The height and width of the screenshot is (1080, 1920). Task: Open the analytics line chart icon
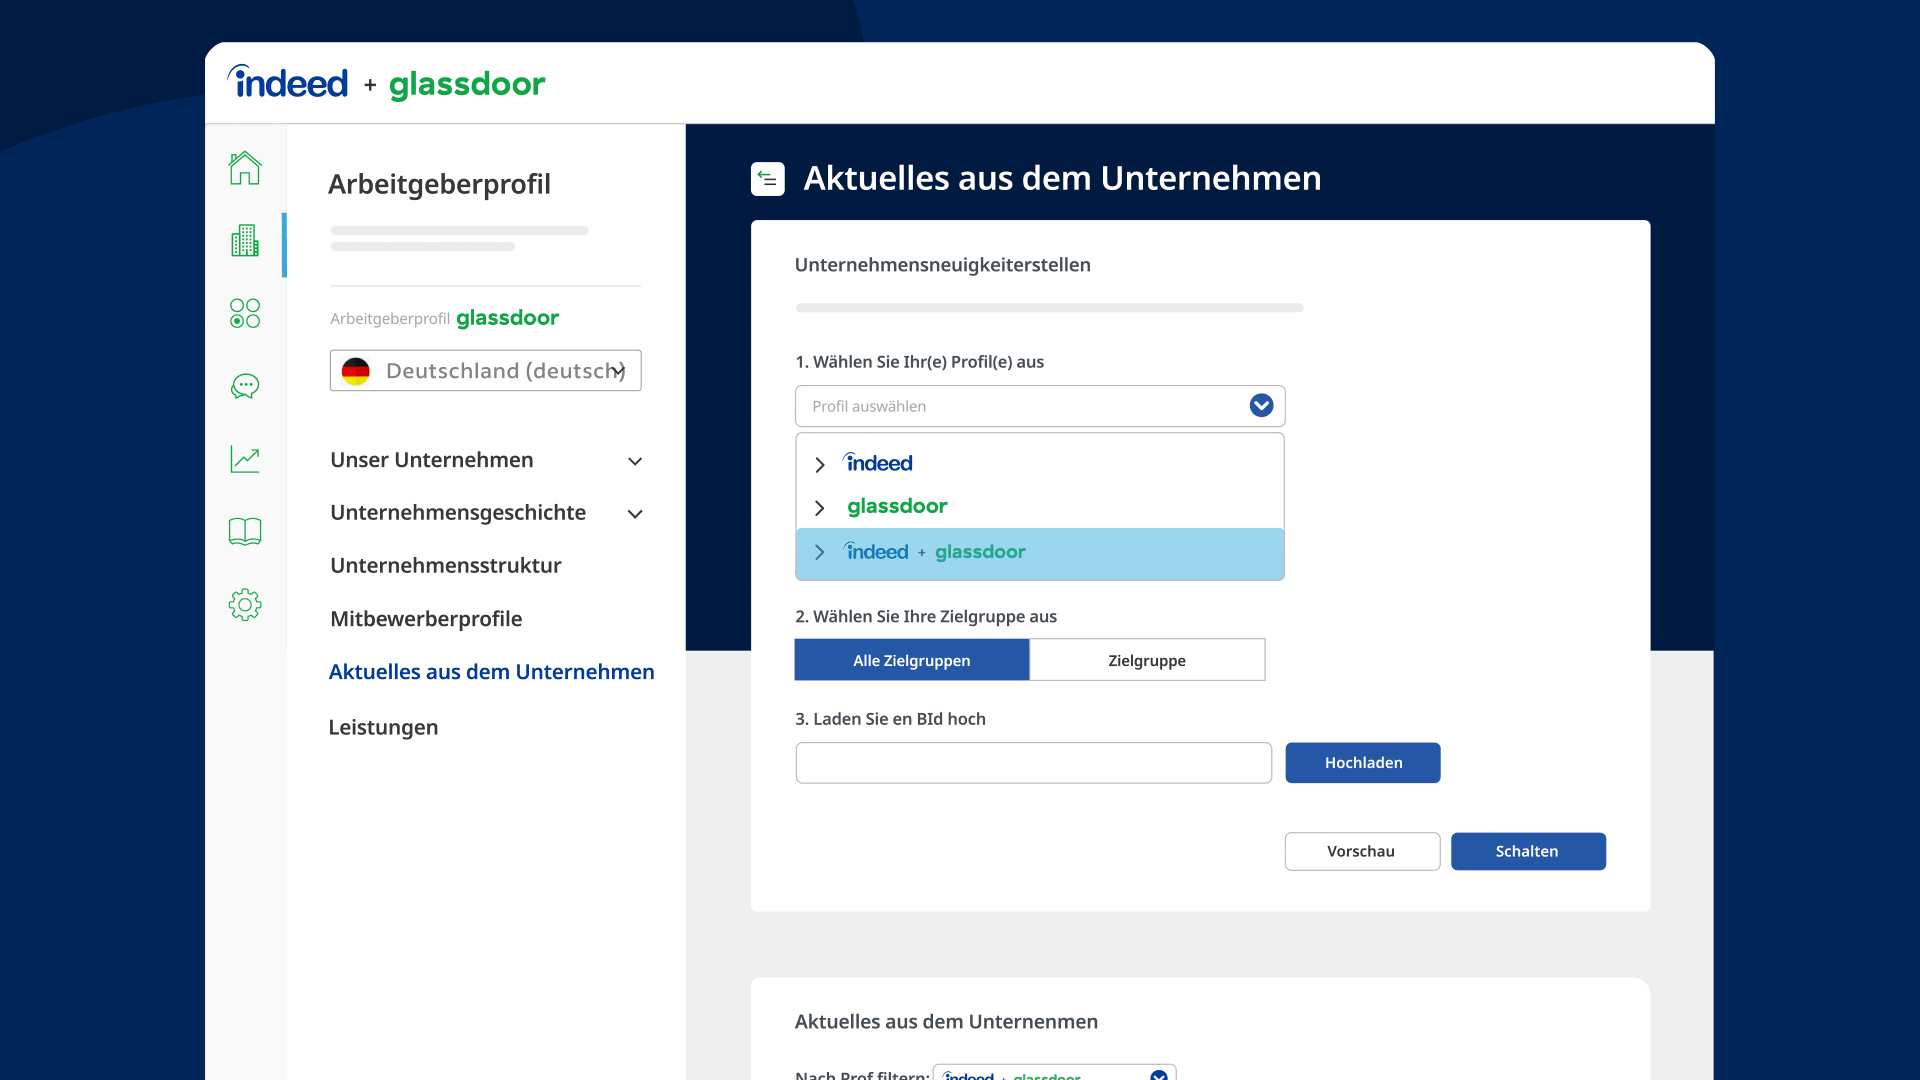pyautogui.click(x=245, y=459)
